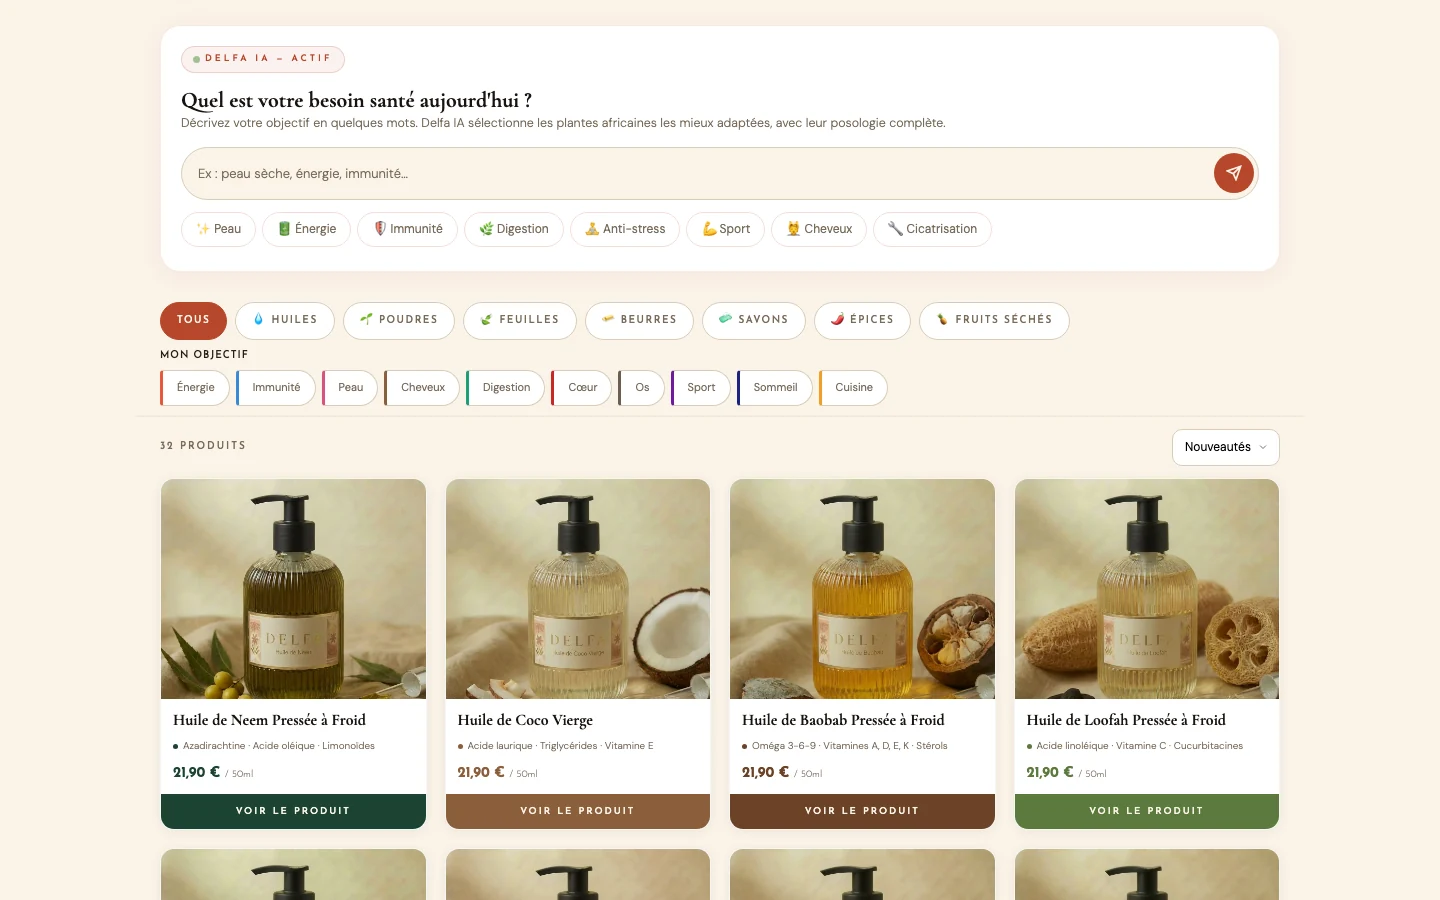1440x900 pixels.
Task: Pick the Digestion herb suggestion chip
Action: [x=514, y=229]
